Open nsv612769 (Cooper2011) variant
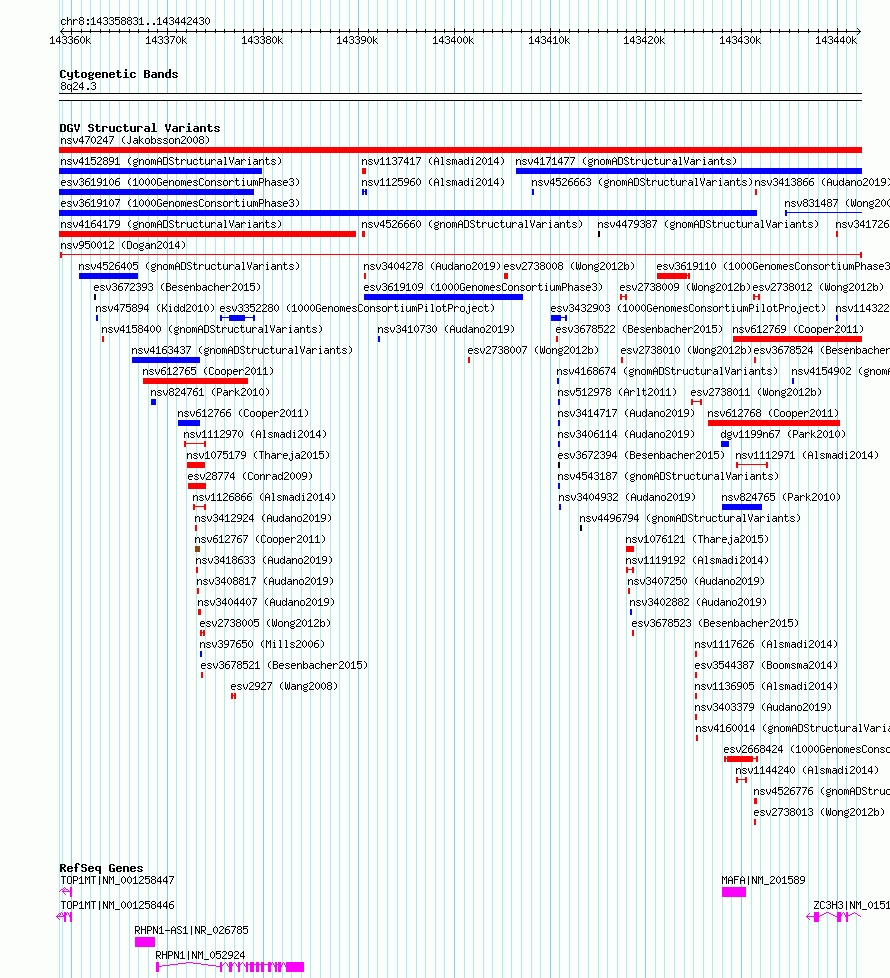Screen dimensions: 890x978 pos(798,329)
